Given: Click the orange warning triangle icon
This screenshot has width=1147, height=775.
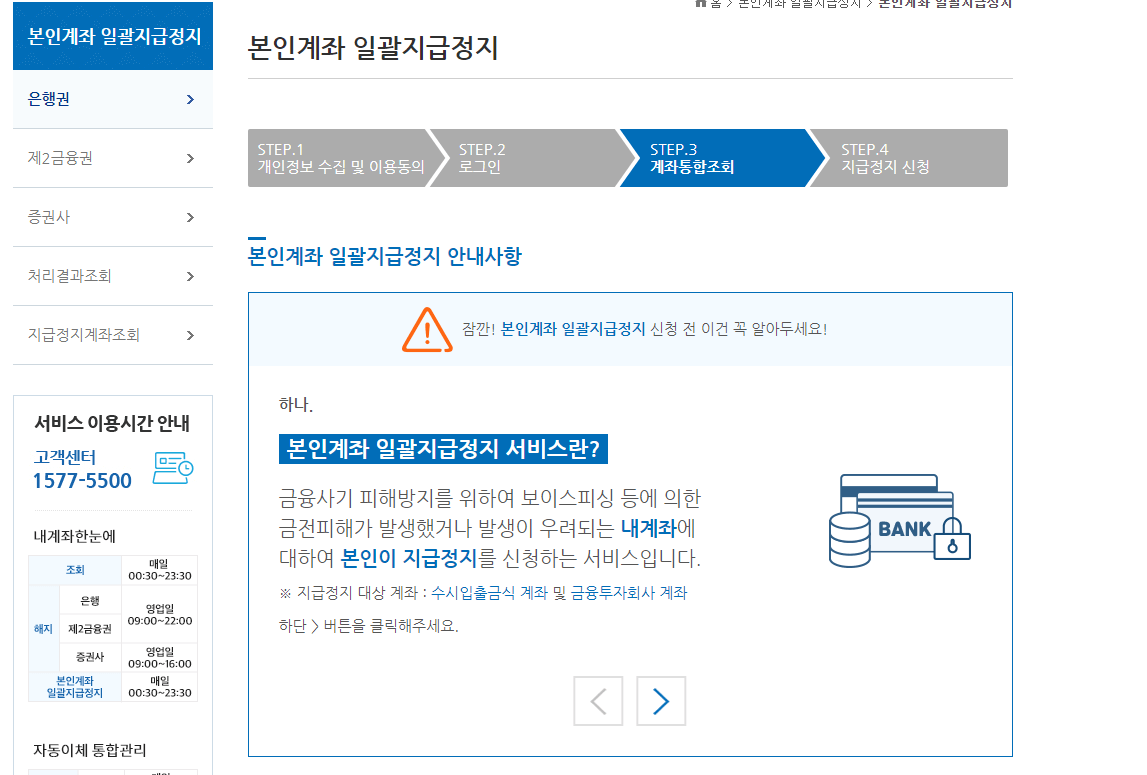Looking at the screenshot, I should [428, 329].
